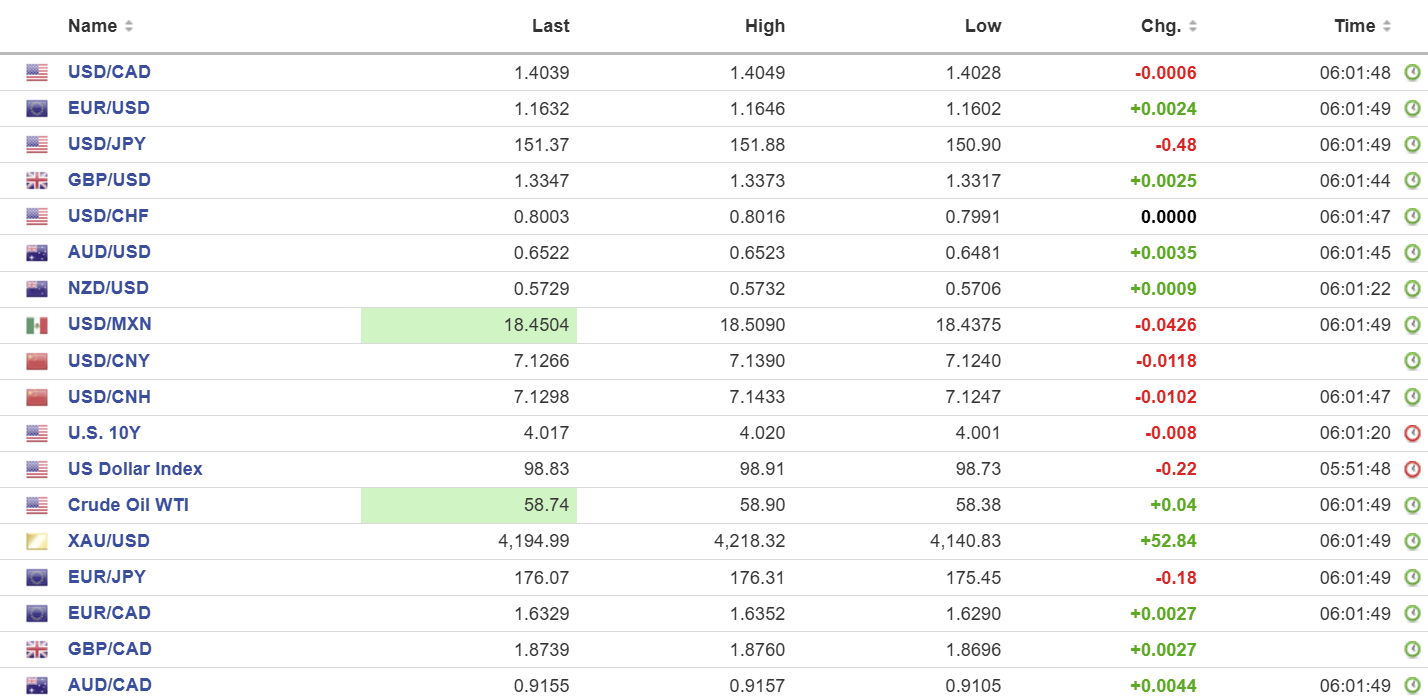The width and height of the screenshot is (1428, 700).
Task: Click the Australia flag icon beside AUD/USD
Action: pyautogui.click(x=37, y=253)
